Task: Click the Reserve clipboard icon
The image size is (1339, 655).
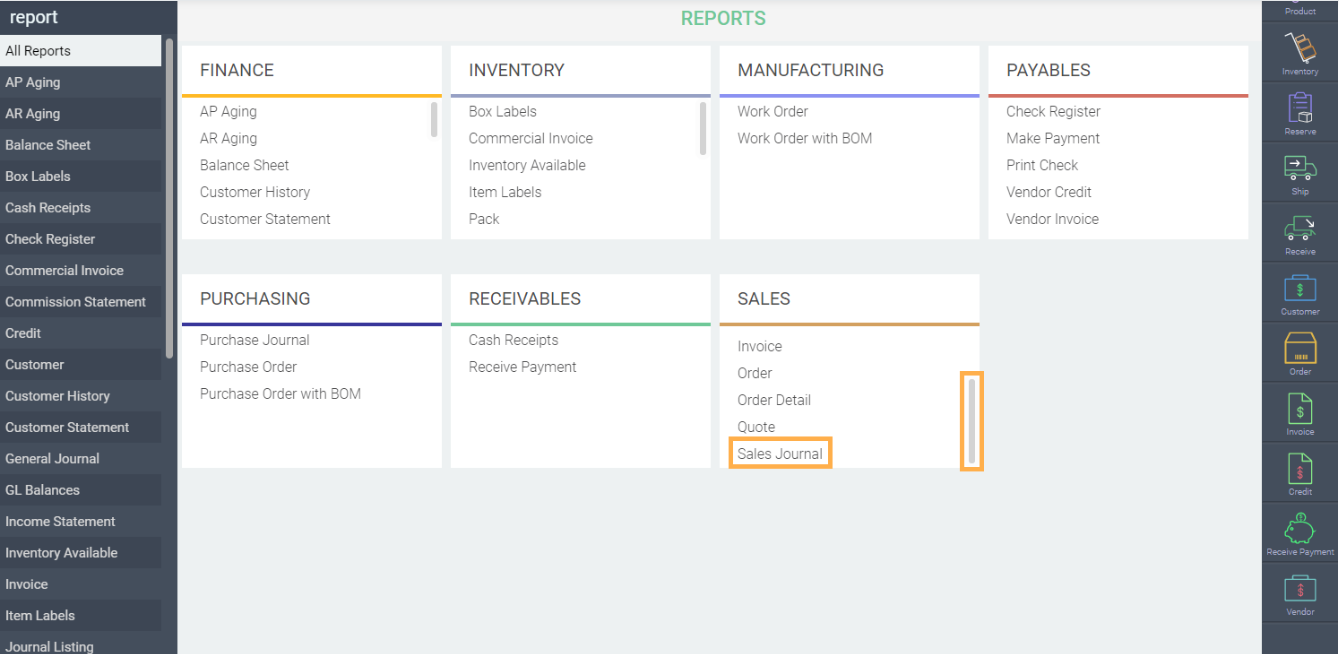Action: pyautogui.click(x=1300, y=108)
